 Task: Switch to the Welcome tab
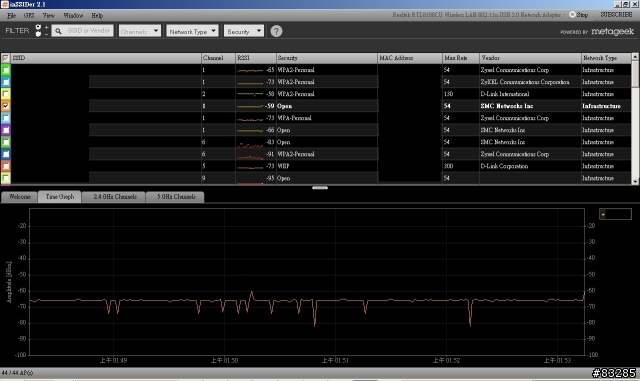(20, 197)
